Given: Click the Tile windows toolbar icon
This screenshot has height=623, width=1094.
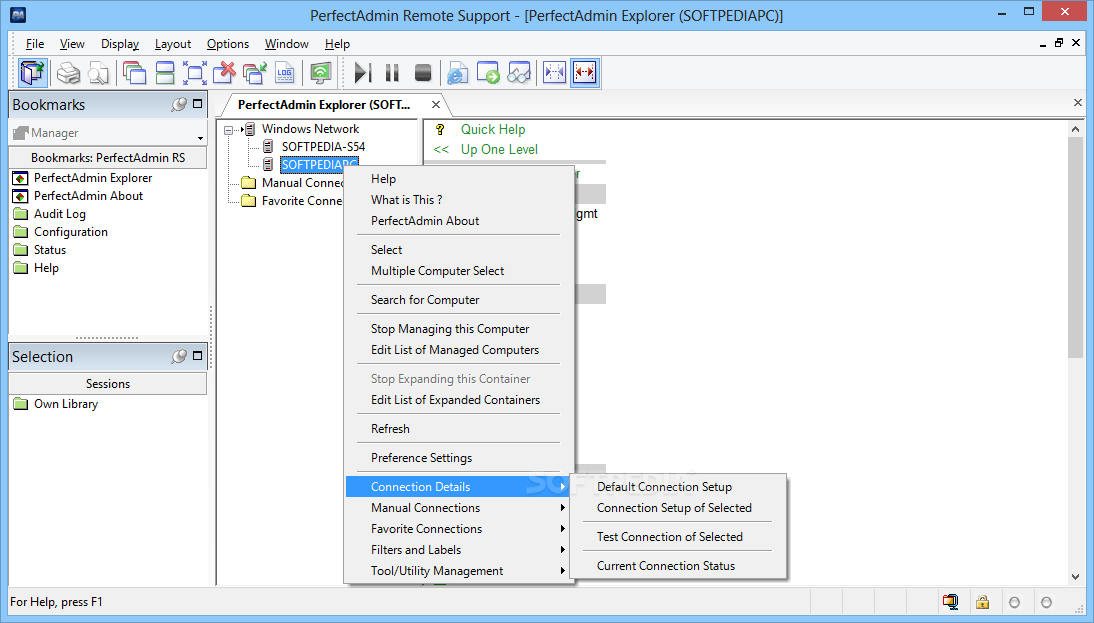Looking at the screenshot, I should (165, 73).
